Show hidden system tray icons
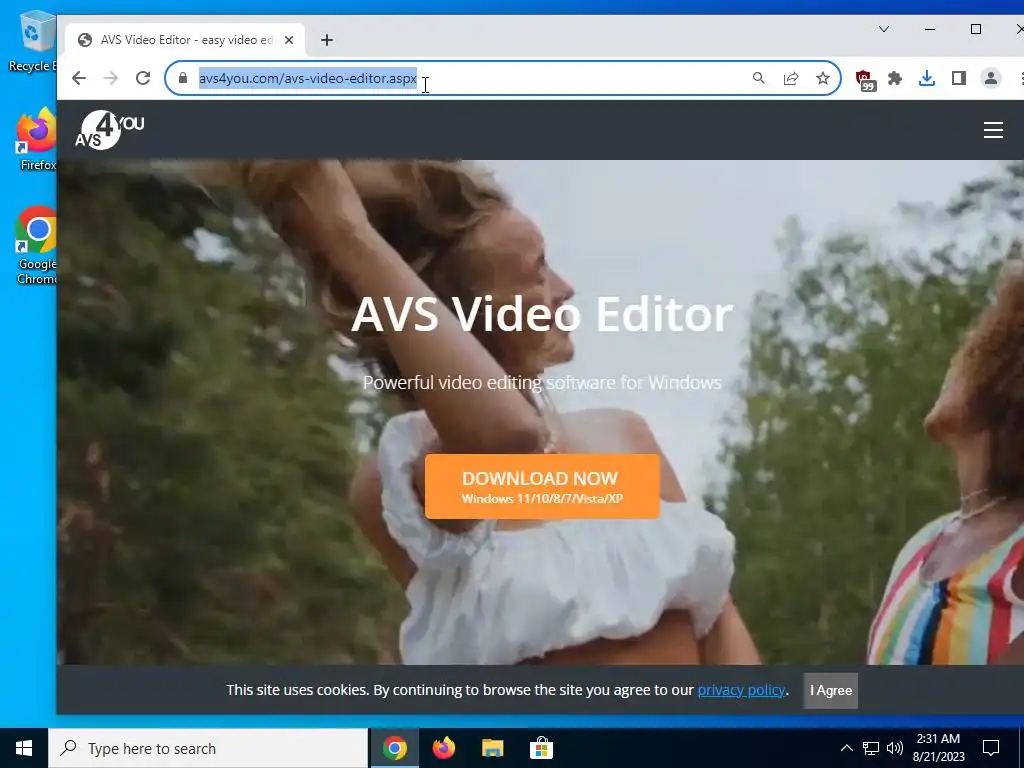Screen dimensions: 1024x768 pyautogui.click(x=846, y=748)
